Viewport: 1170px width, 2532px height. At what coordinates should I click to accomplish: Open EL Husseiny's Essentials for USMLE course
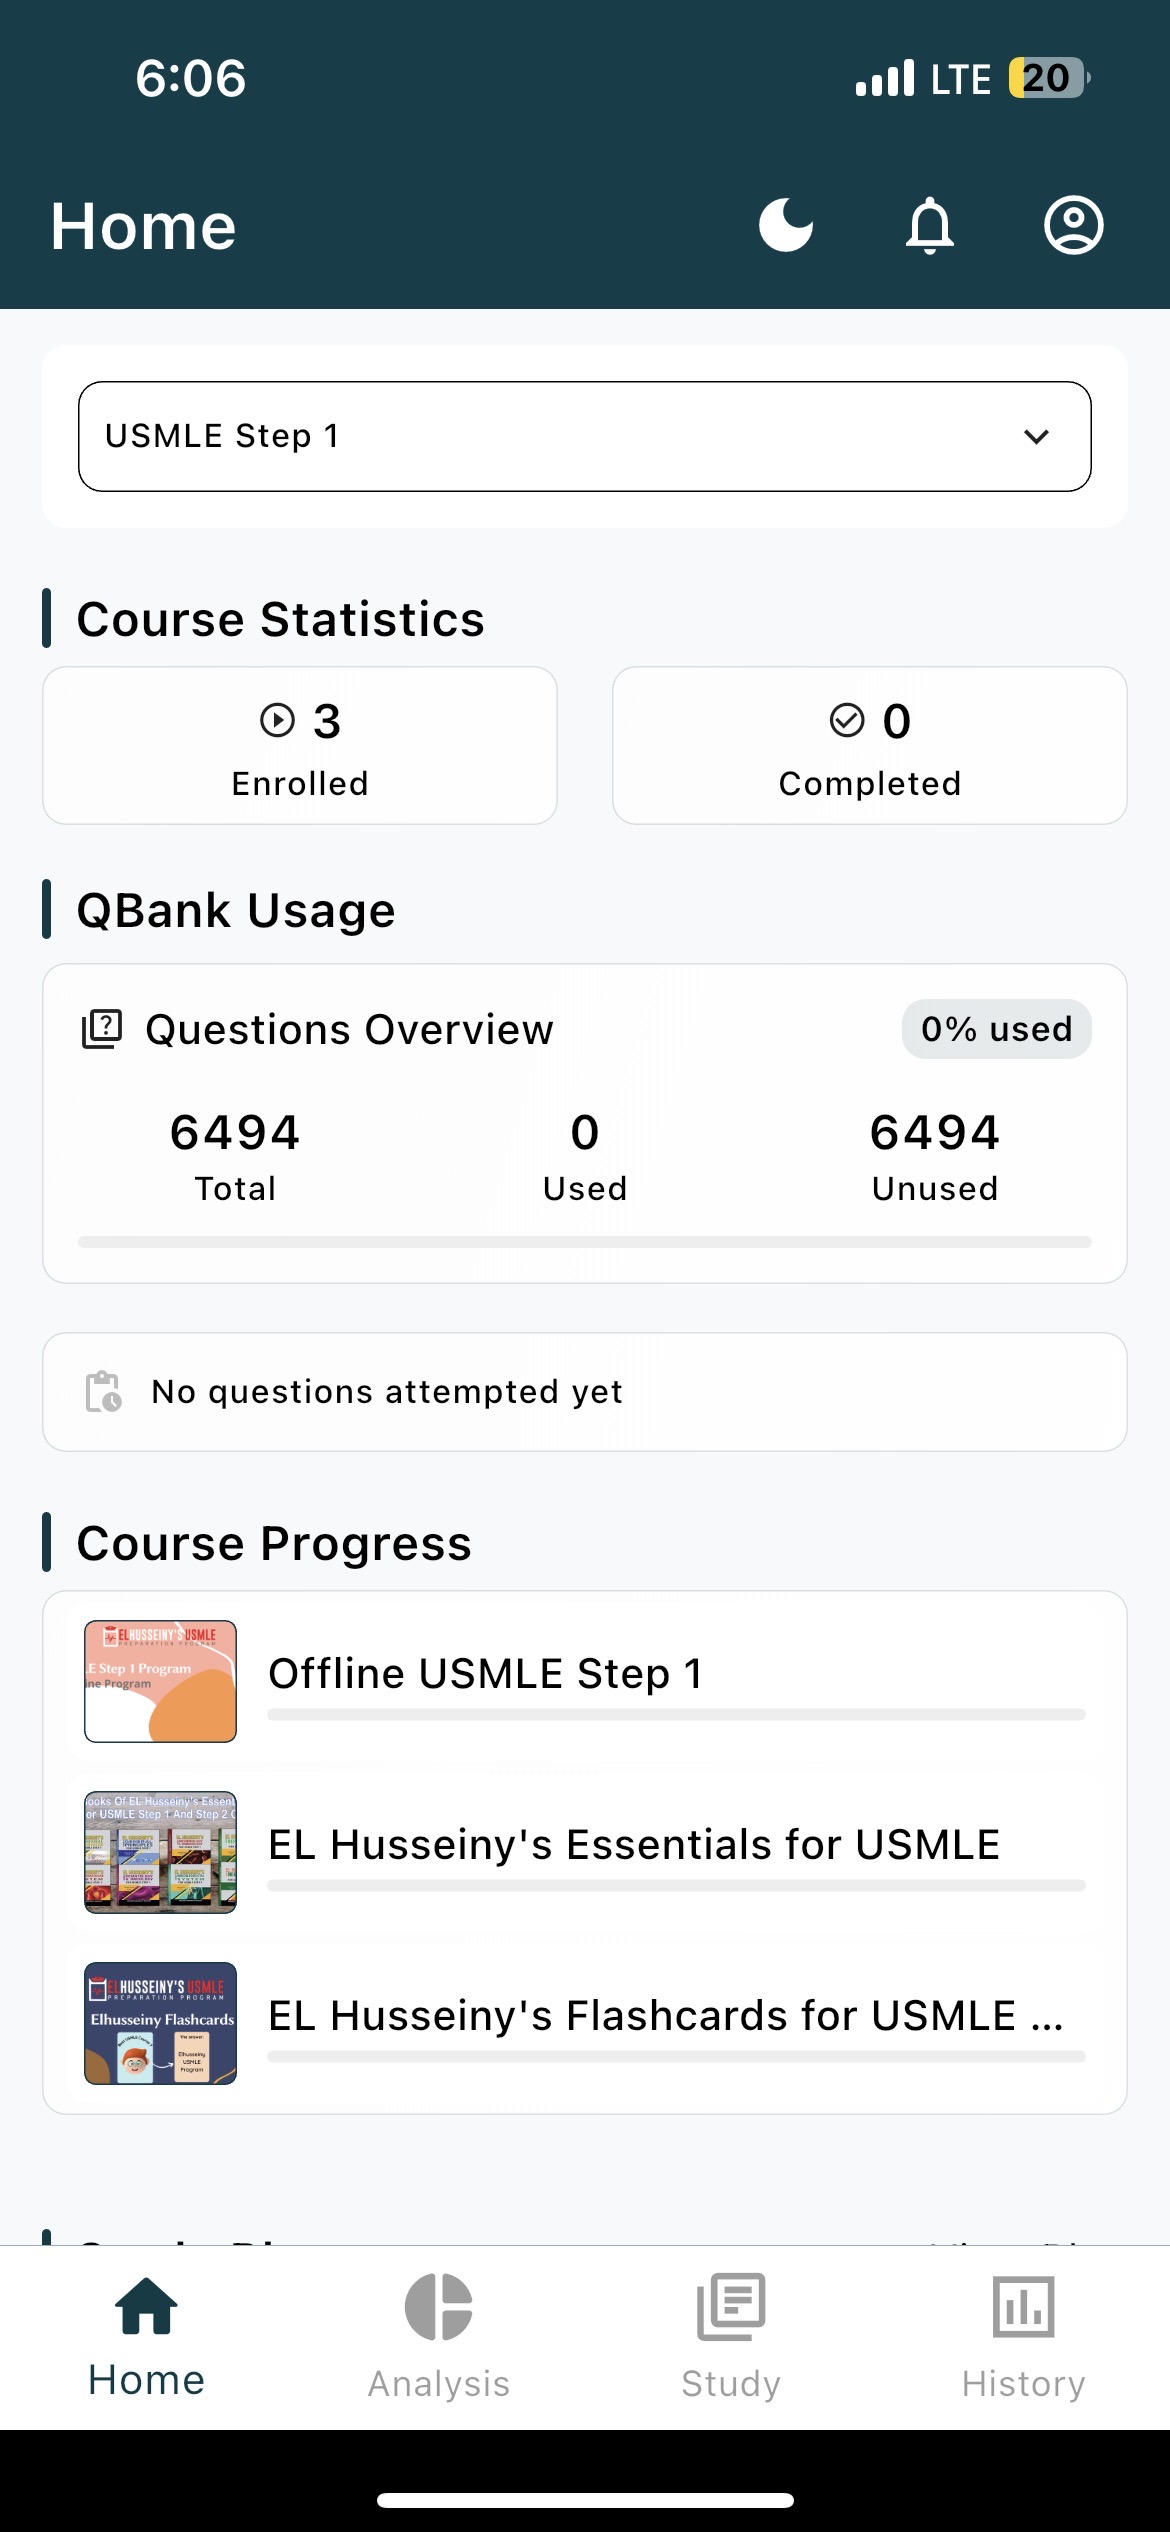click(634, 1845)
